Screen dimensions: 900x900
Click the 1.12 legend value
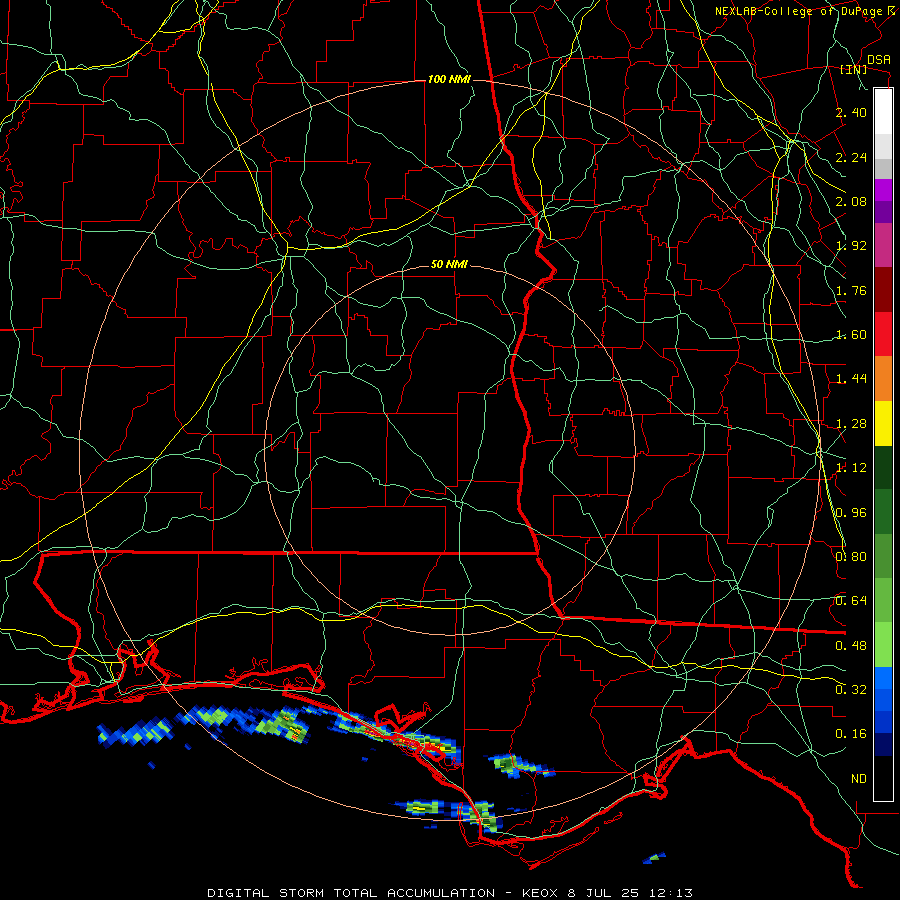coord(851,468)
